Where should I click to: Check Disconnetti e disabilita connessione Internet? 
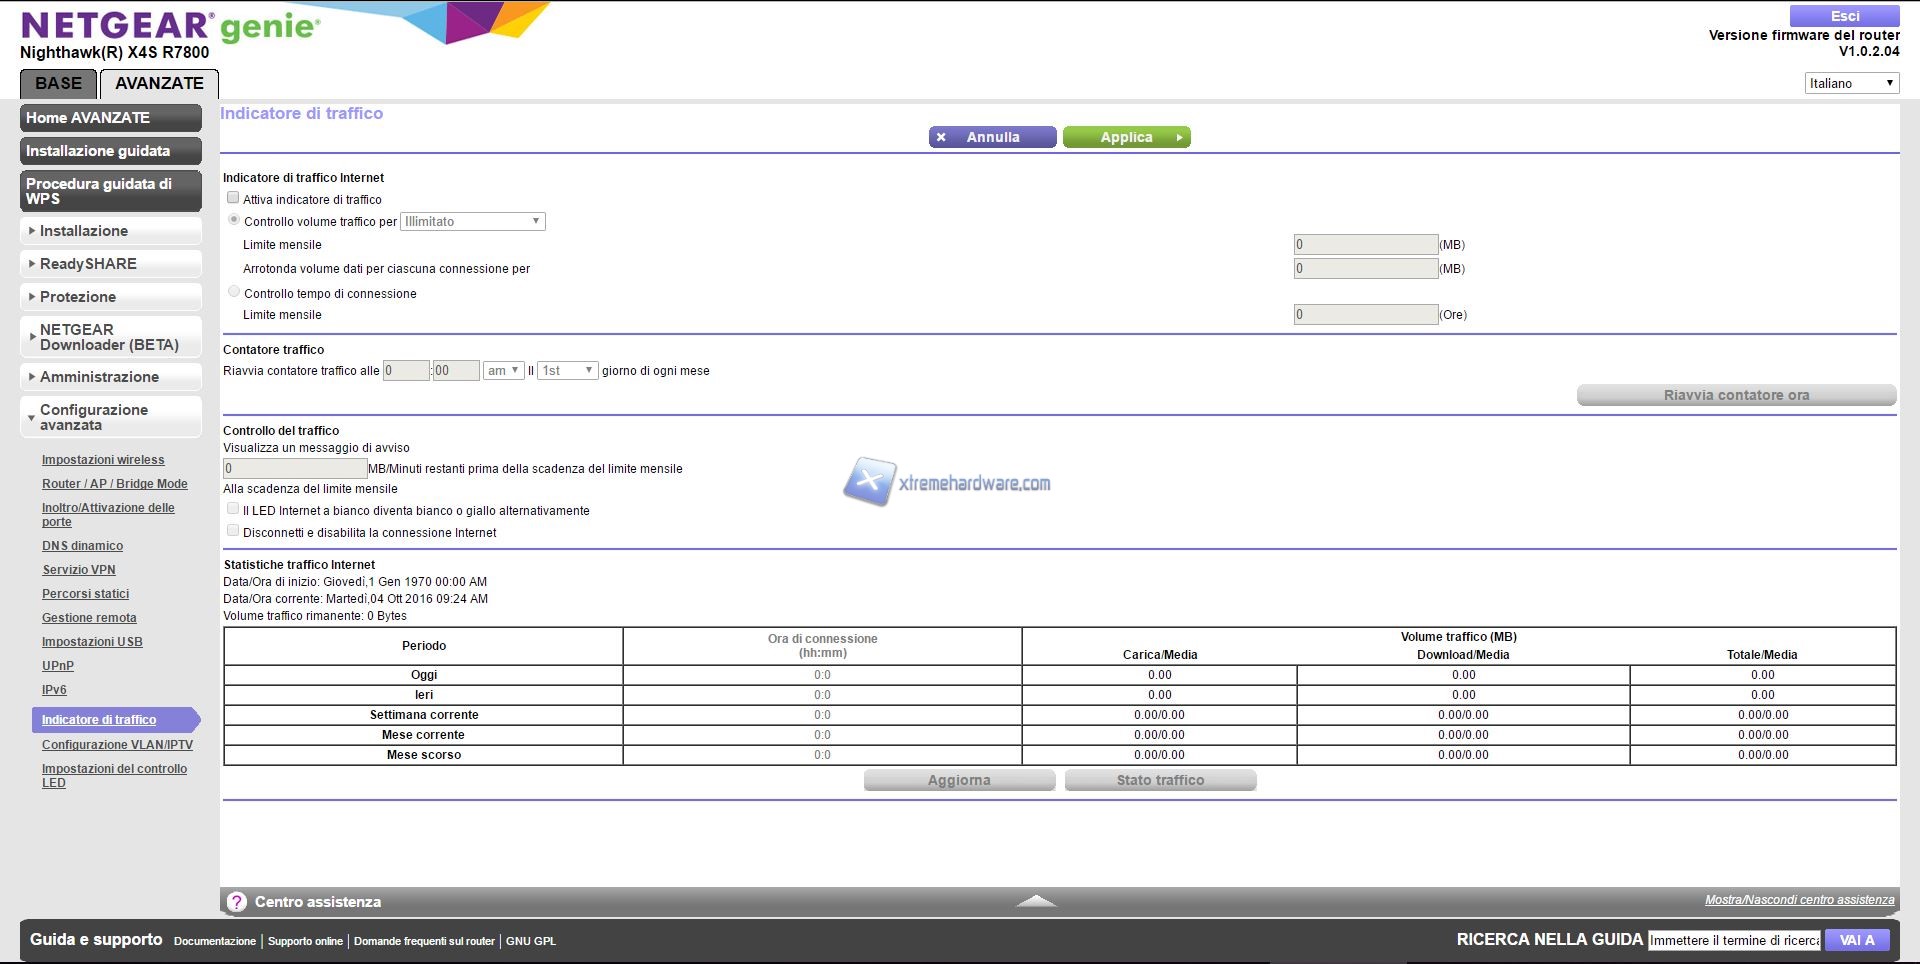[x=233, y=531]
